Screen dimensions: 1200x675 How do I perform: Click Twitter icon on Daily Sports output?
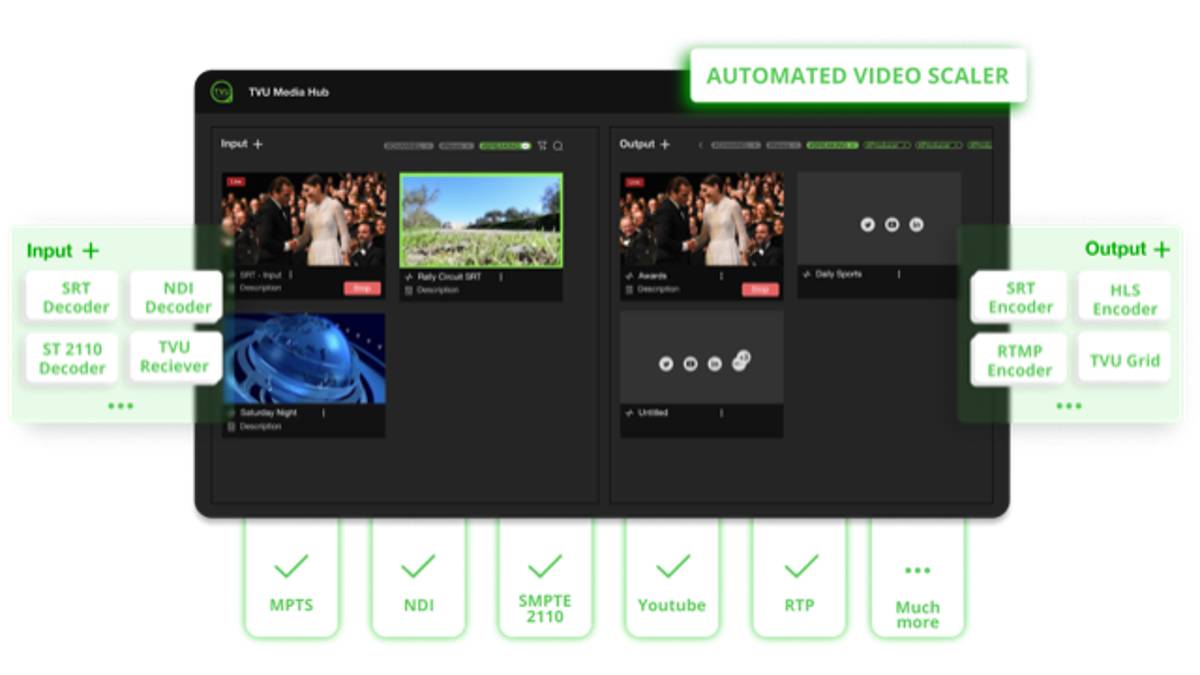point(867,225)
